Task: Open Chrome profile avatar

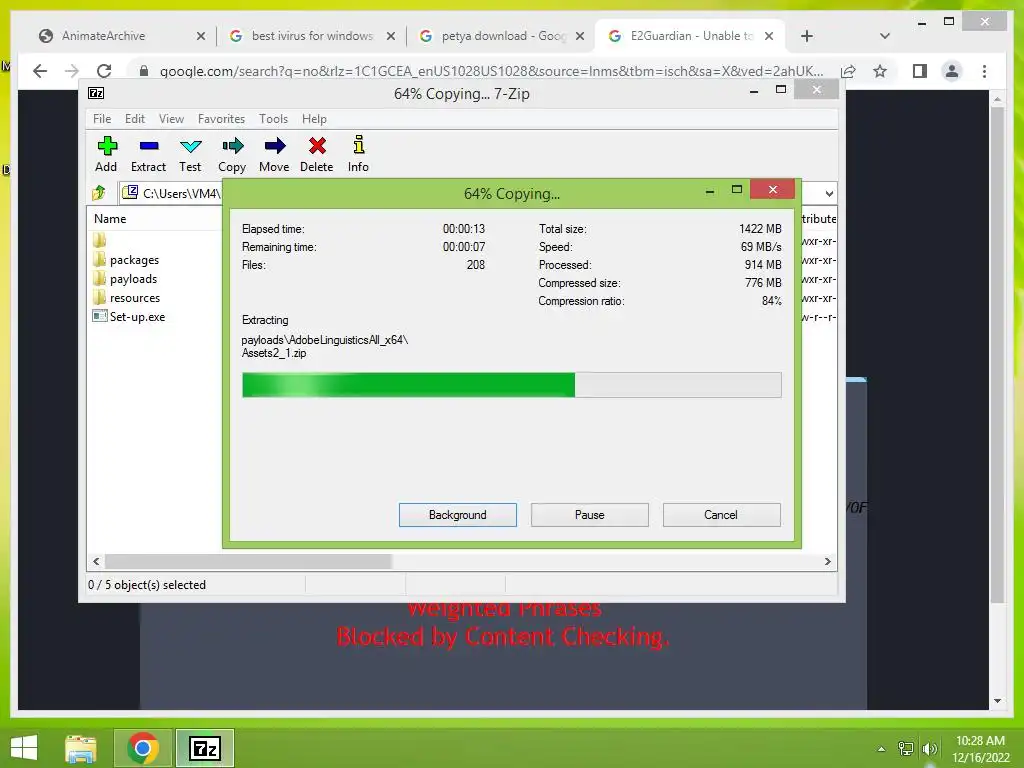Action: click(952, 71)
